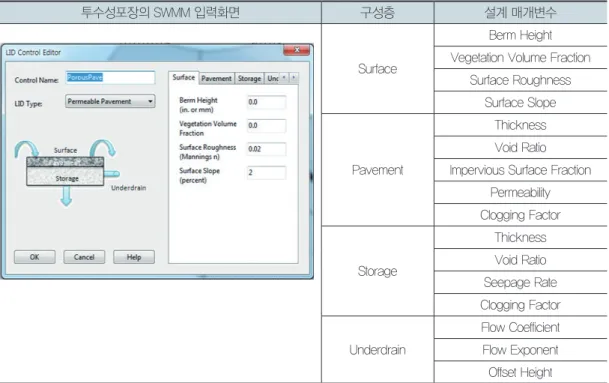Click the Surface Roughness value field

[x=266, y=149]
